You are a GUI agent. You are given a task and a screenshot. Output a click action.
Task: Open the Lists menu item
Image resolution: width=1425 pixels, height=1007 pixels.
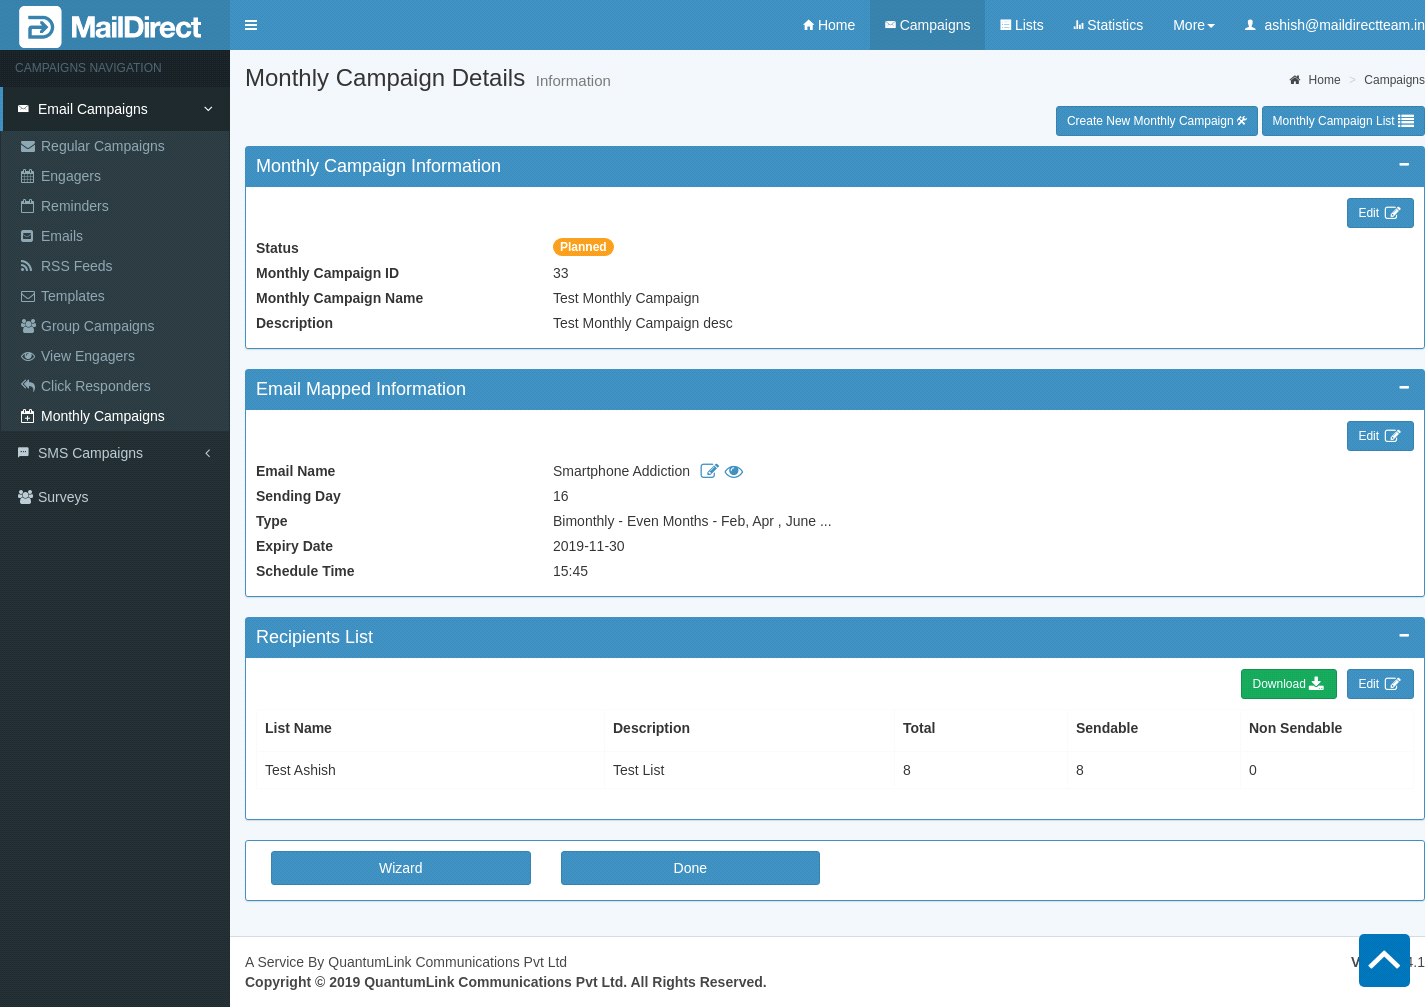1021,25
